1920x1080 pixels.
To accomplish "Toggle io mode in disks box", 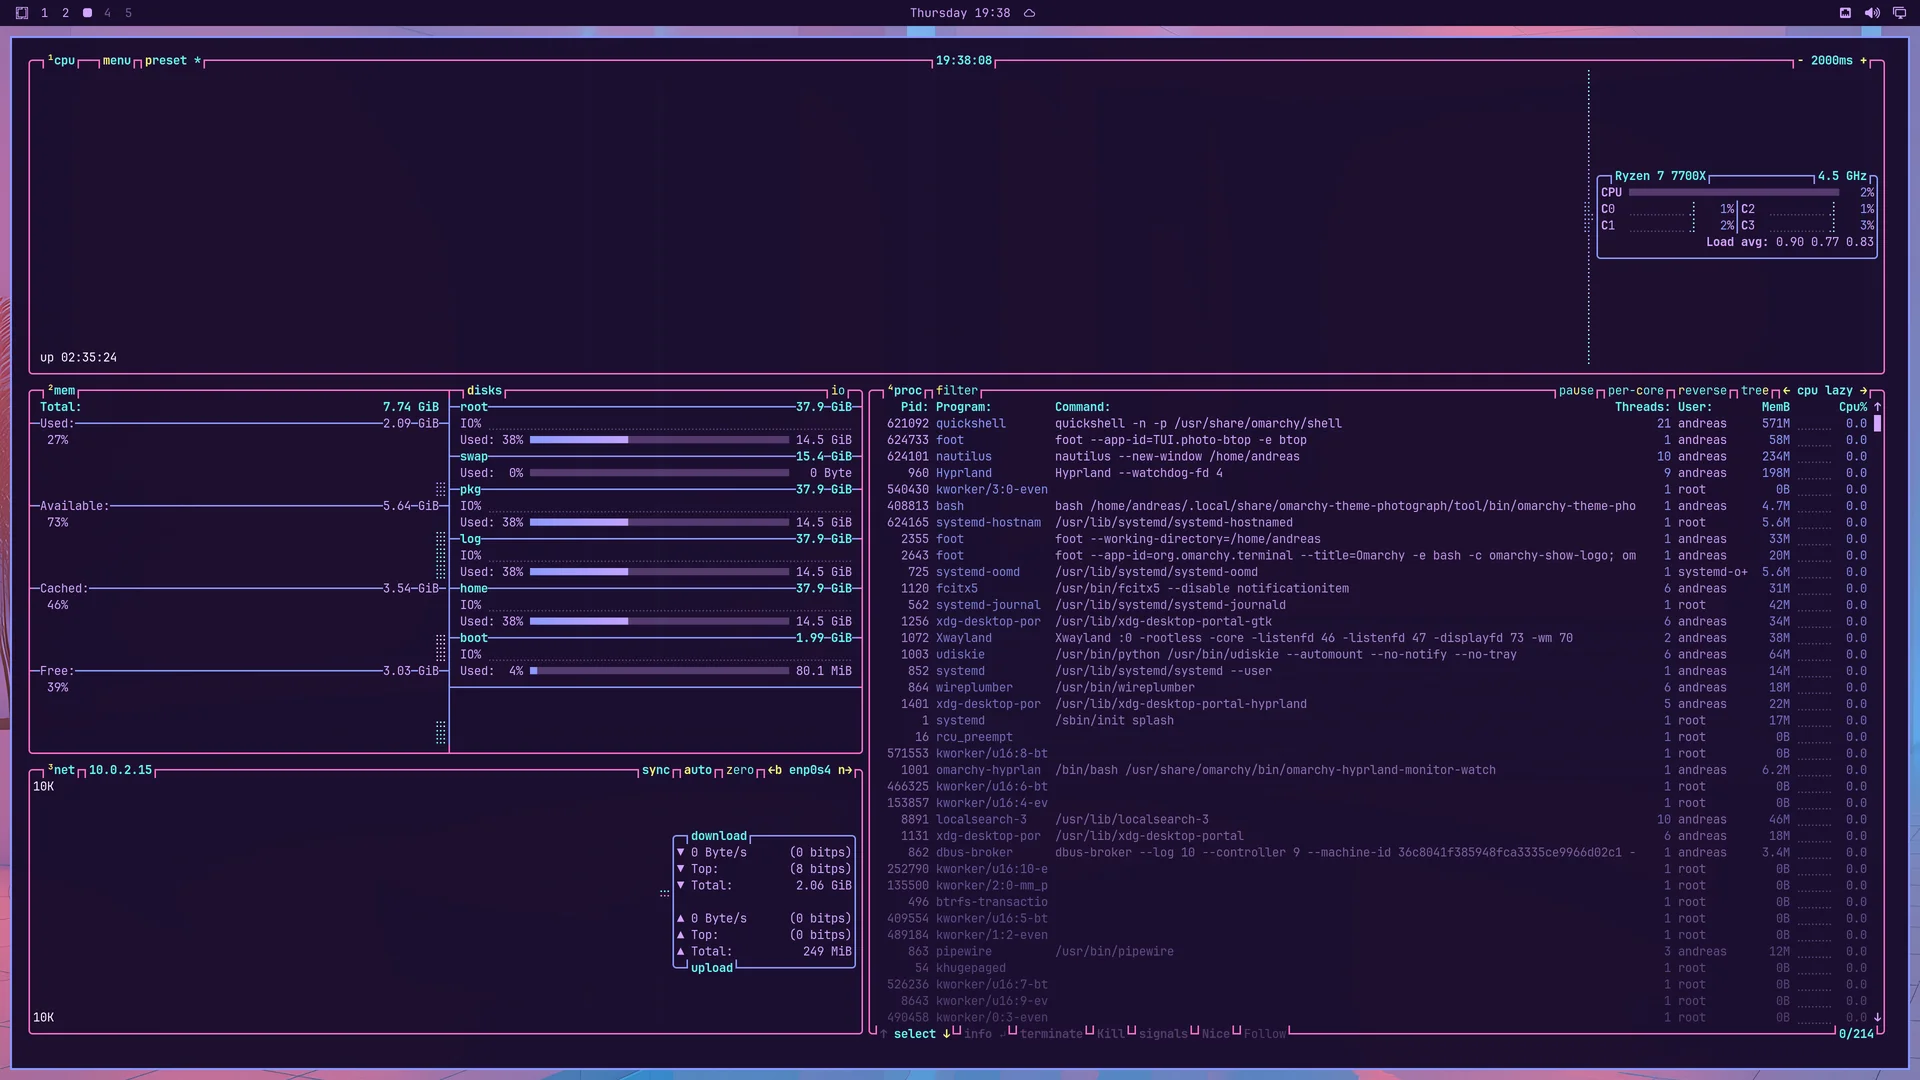I will [x=838, y=391].
